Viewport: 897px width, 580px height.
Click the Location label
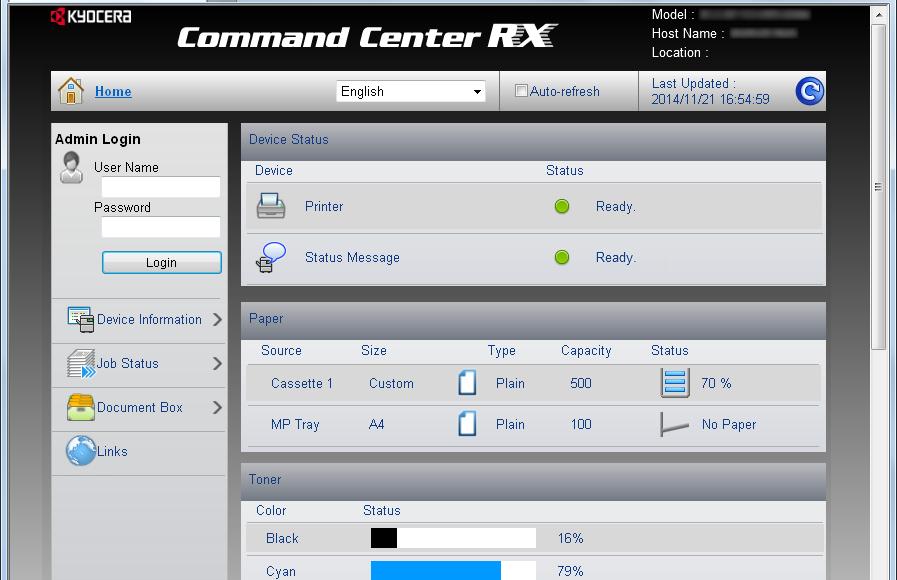(x=680, y=53)
